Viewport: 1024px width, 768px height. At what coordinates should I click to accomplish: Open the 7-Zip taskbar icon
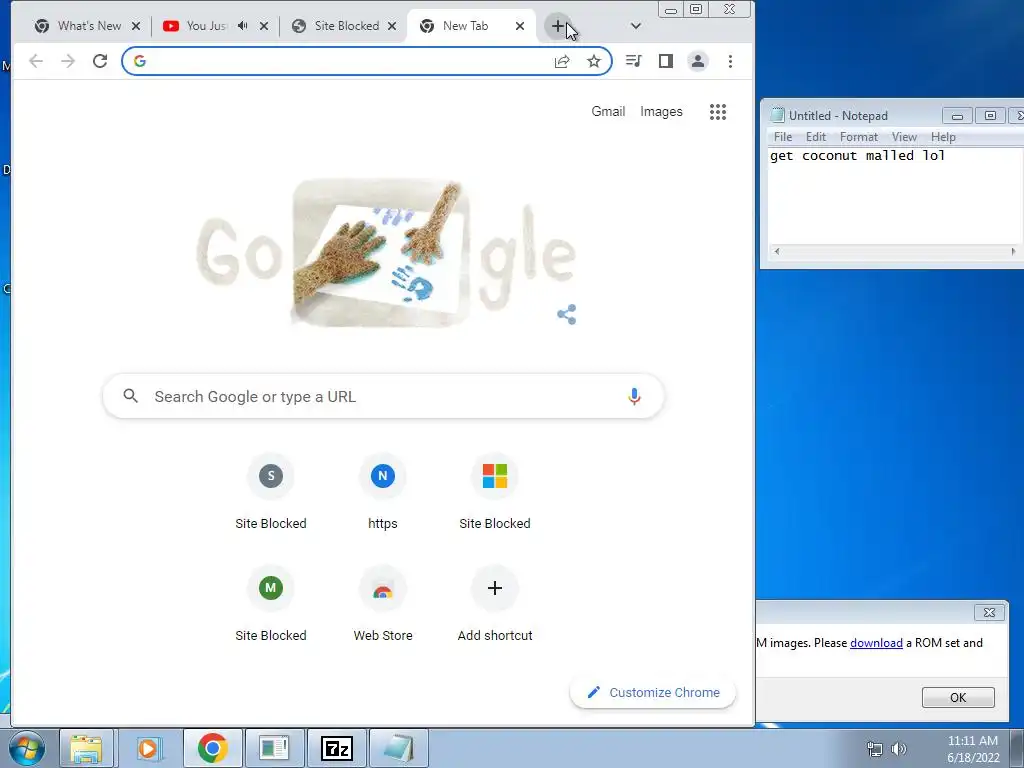337,748
